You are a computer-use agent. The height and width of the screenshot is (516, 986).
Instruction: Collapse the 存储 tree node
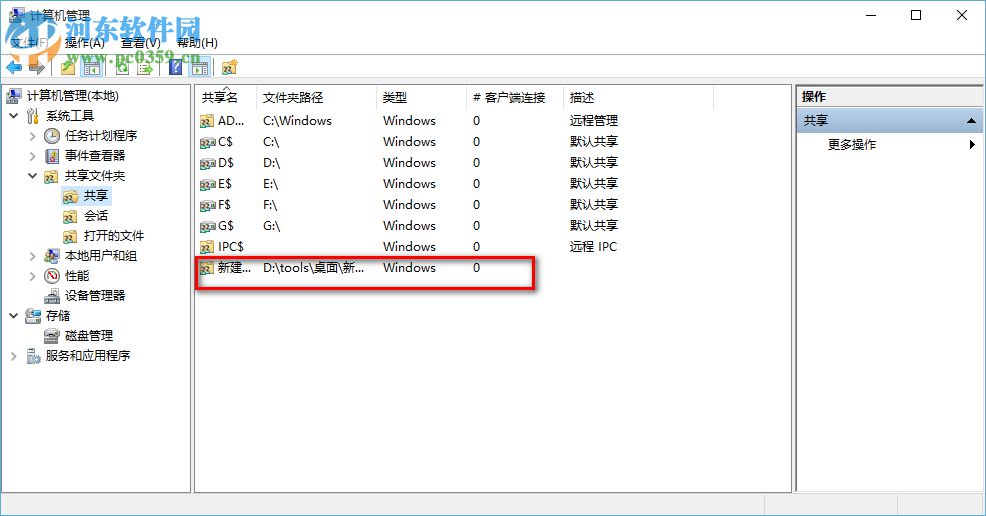pyautogui.click(x=14, y=316)
